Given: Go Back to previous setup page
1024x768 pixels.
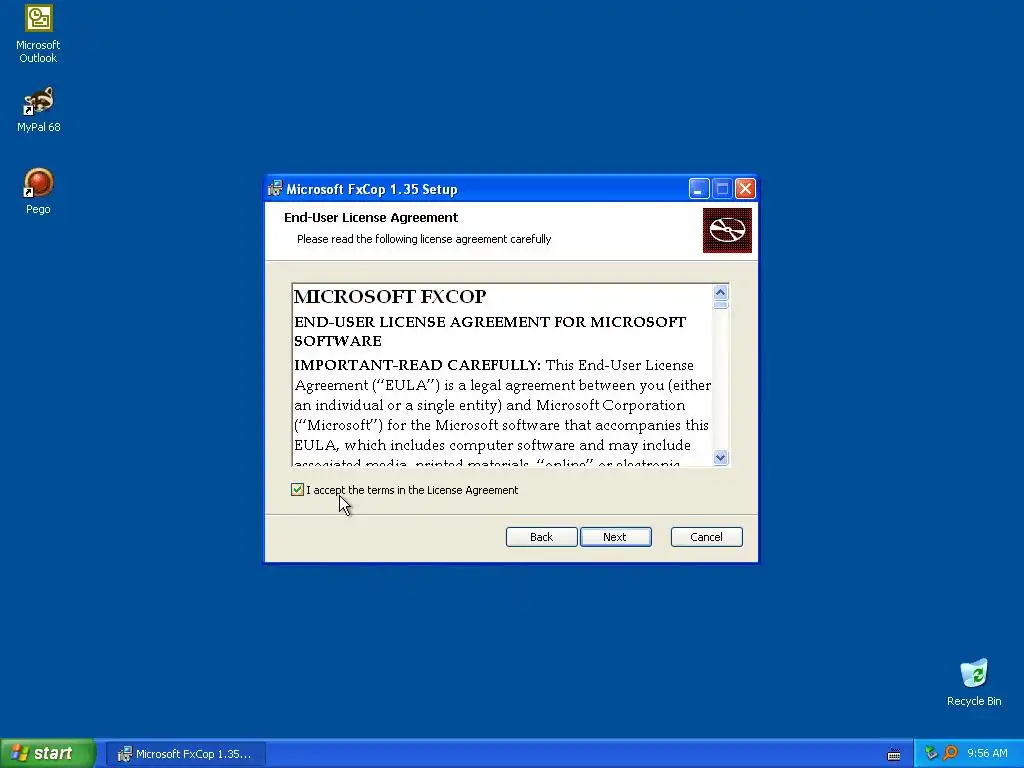Looking at the screenshot, I should 541,537.
